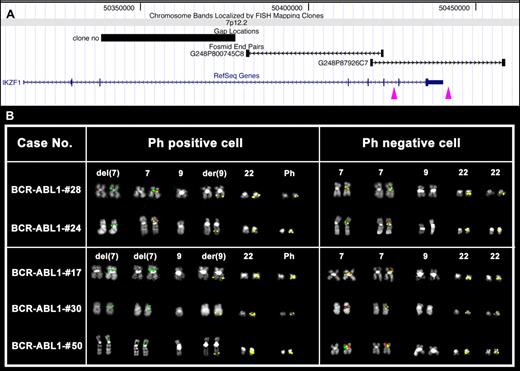520x371 pixels.
Task: Click der(9) column label above the #17 row
Action: tap(214, 256)
